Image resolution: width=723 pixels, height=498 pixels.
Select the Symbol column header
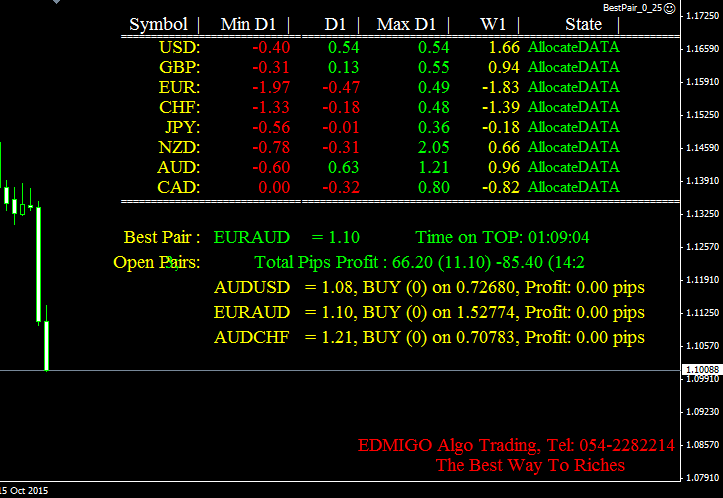point(158,24)
